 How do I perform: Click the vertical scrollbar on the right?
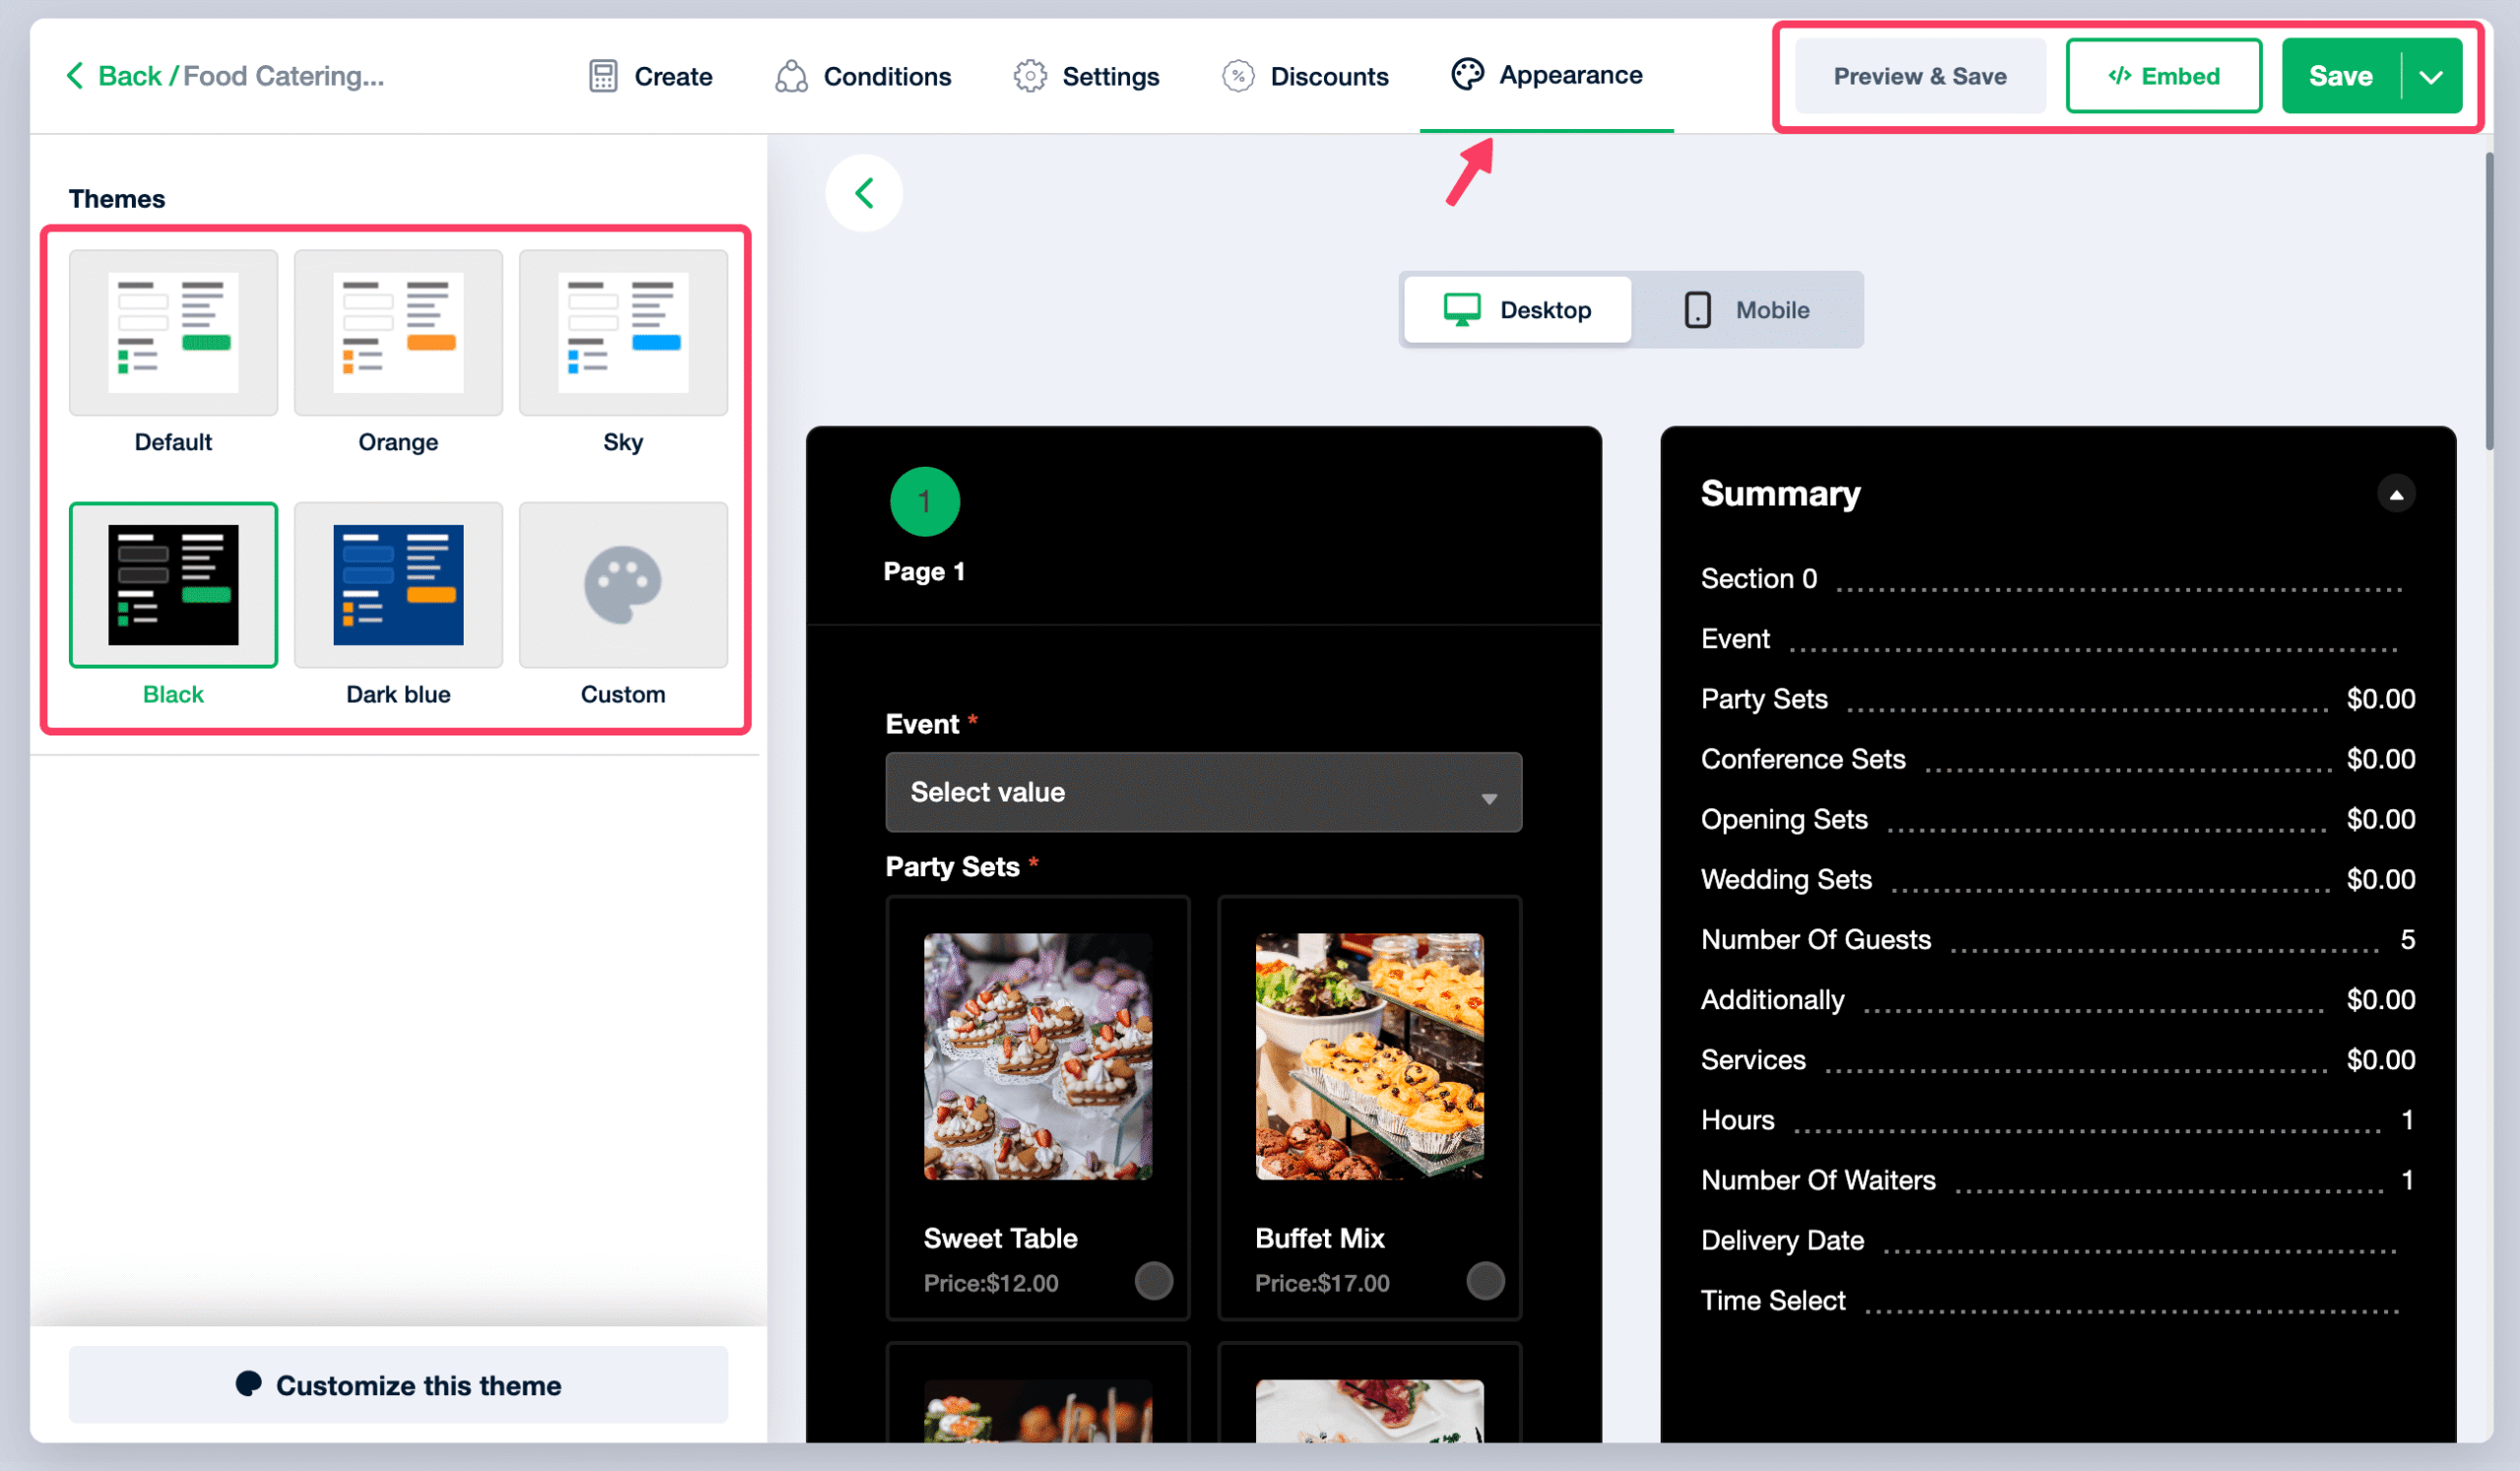tap(2489, 300)
